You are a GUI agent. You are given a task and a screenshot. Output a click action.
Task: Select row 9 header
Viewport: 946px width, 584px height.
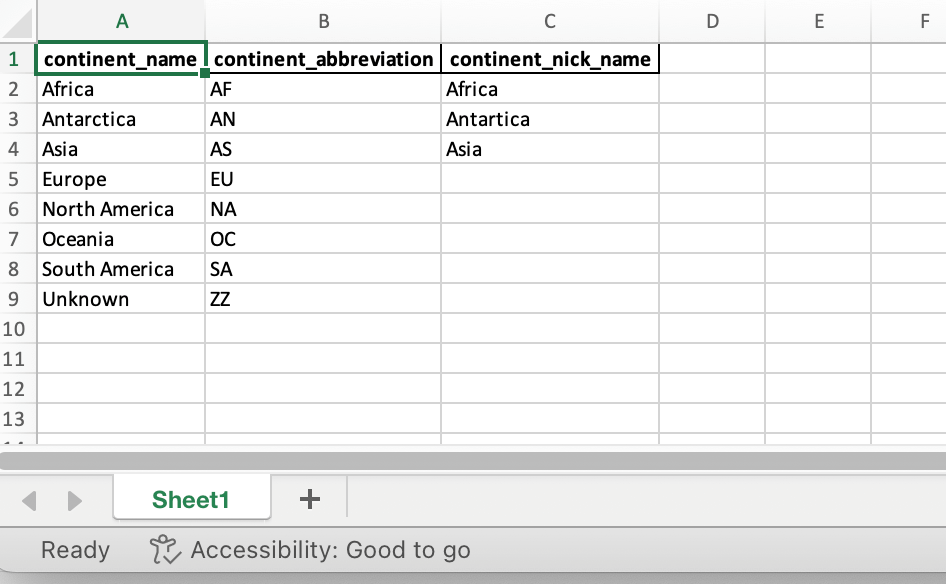(x=14, y=299)
